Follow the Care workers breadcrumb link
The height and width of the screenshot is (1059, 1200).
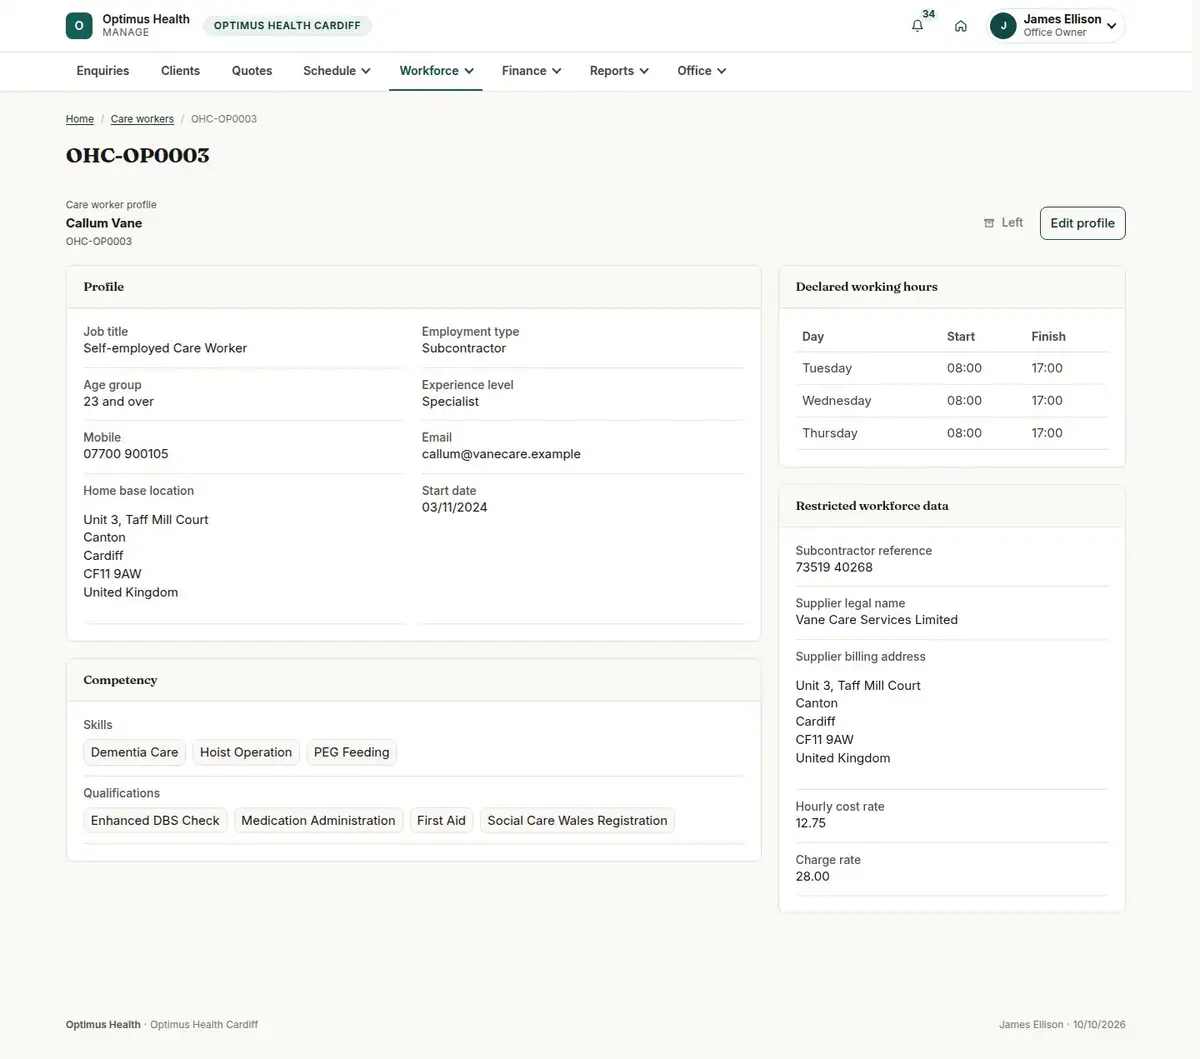pos(142,119)
